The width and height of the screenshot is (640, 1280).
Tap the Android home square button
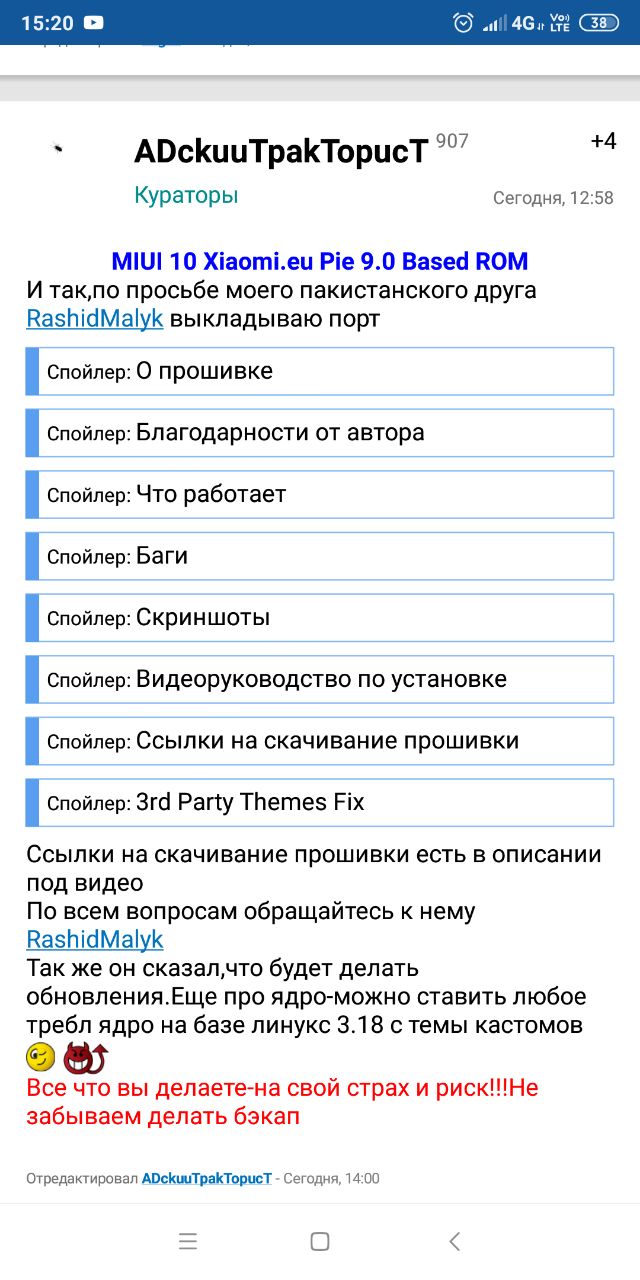pyautogui.click(x=320, y=1241)
